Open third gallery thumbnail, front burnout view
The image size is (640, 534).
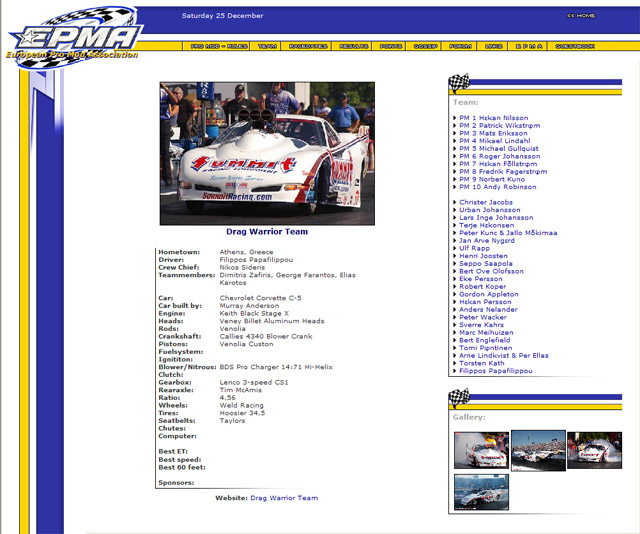[x=595, y=450]
